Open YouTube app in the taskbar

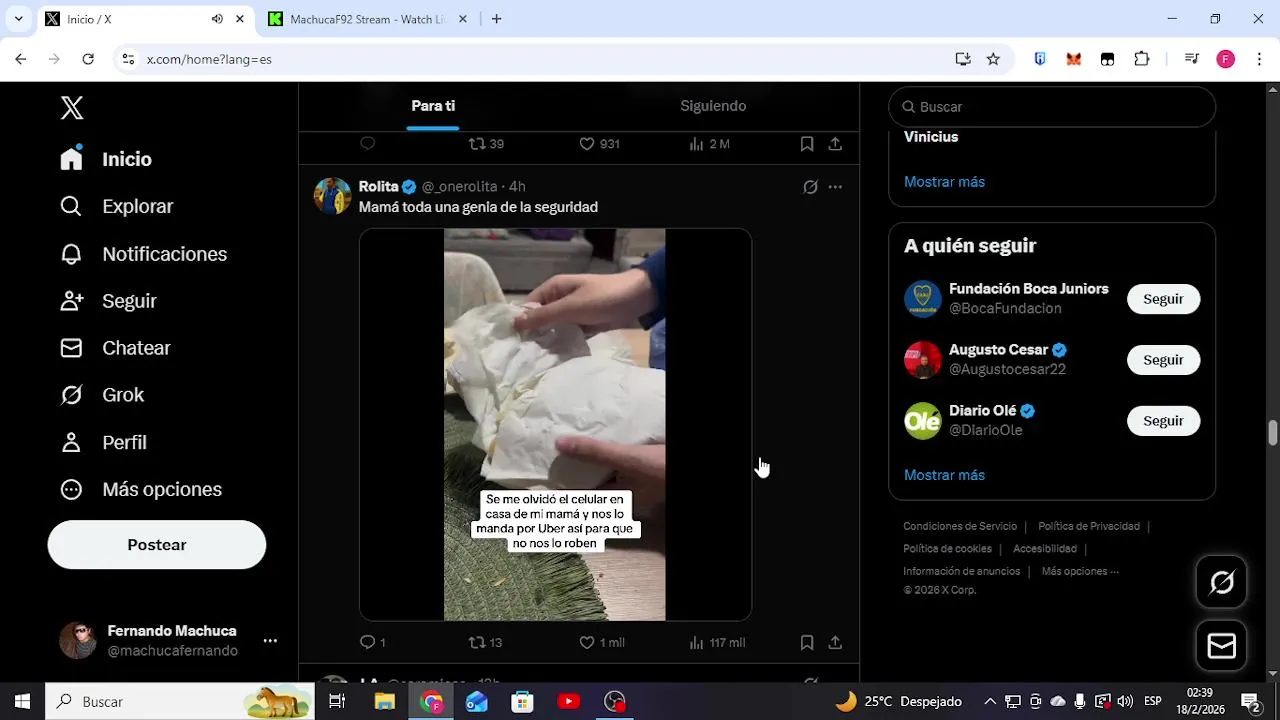pos(568,702)
